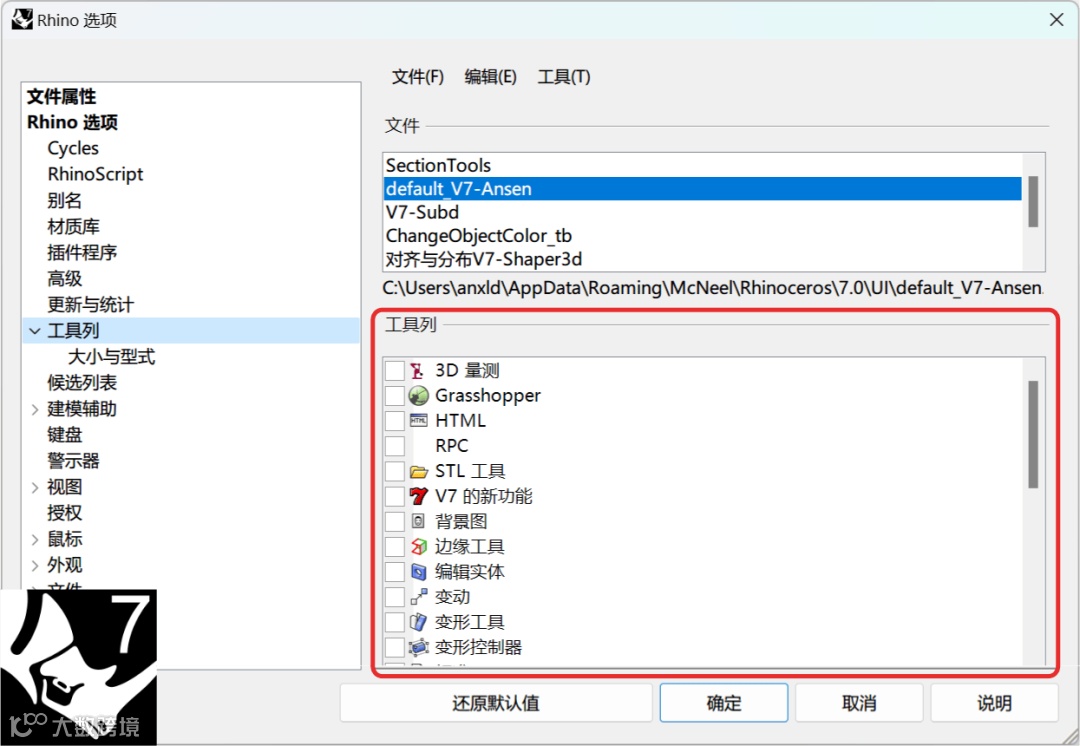
Task: Enable the V7 的新功能 checkbox
Action: tap(395, 496)
